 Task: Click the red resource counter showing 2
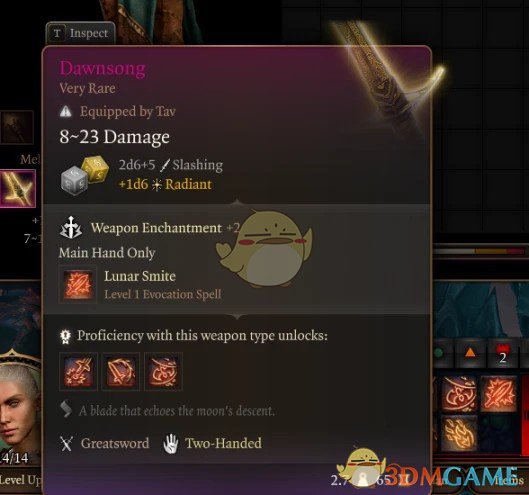click(502, 353)
